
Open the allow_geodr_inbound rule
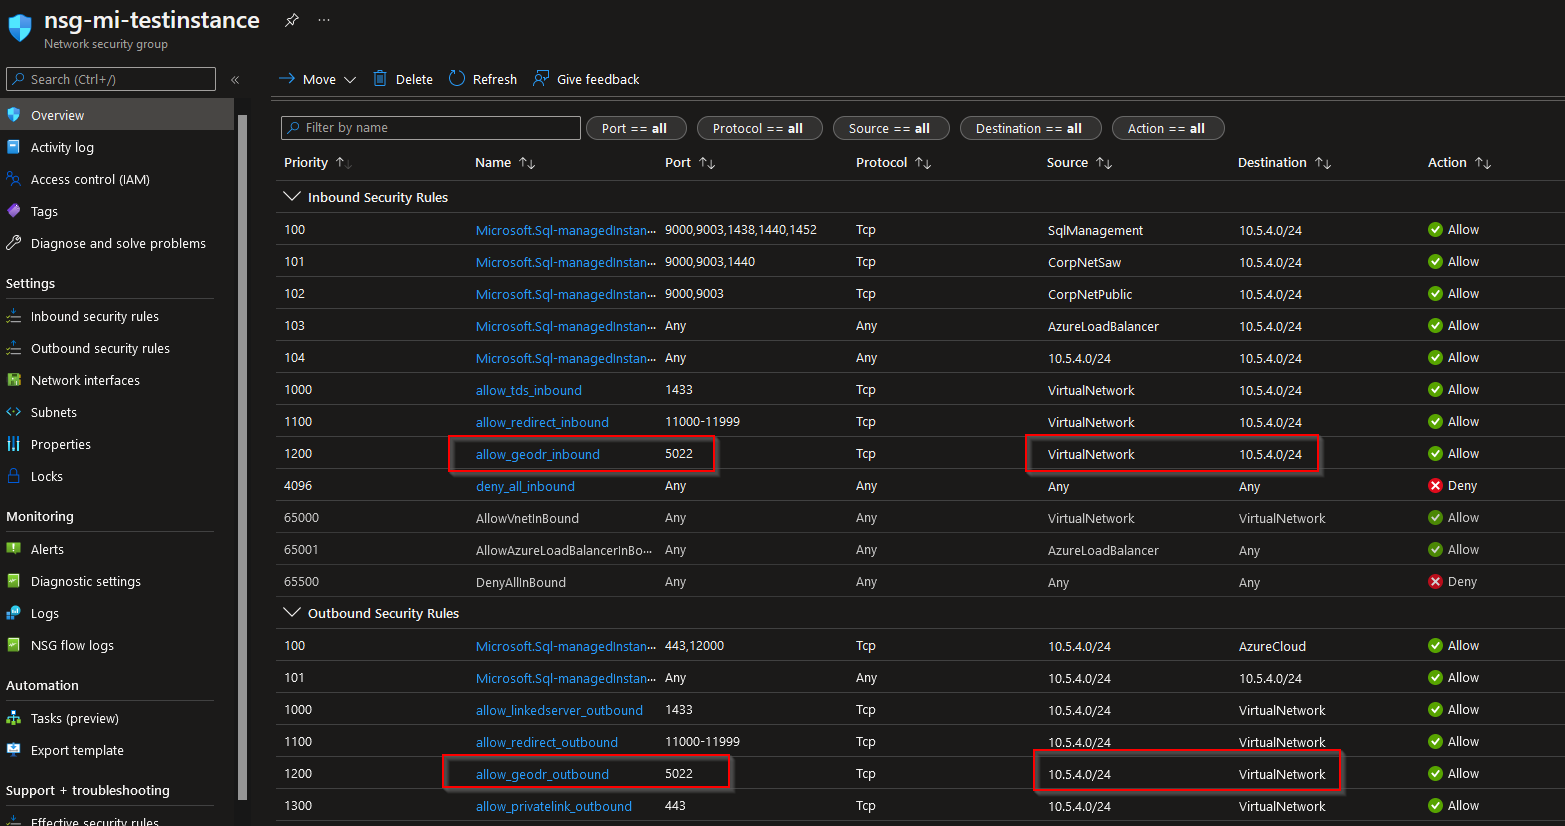tap(538, 454)
